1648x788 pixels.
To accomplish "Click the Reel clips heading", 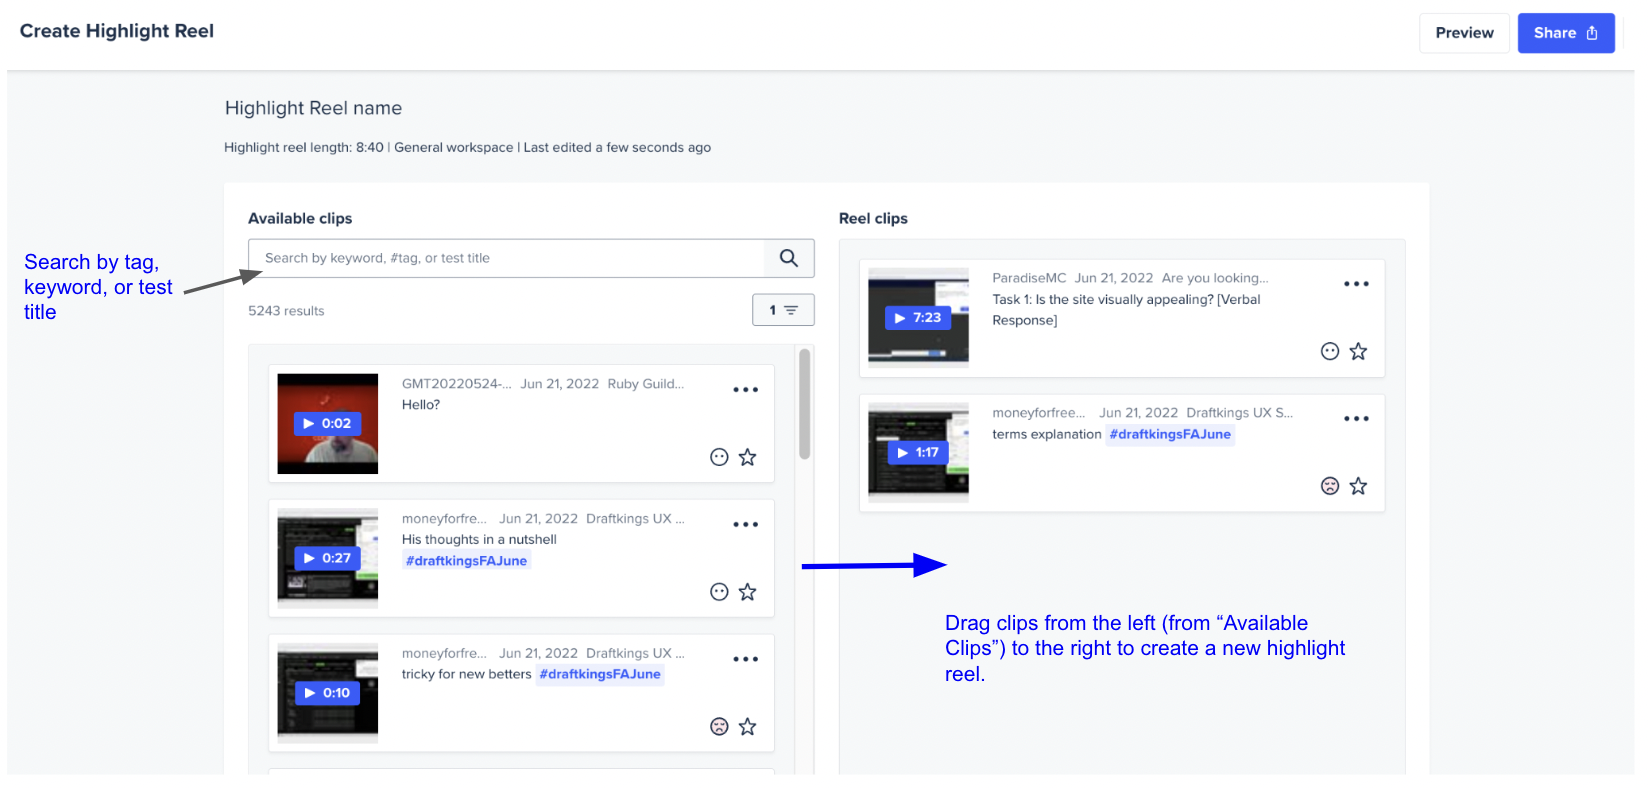I will (873, 219).
